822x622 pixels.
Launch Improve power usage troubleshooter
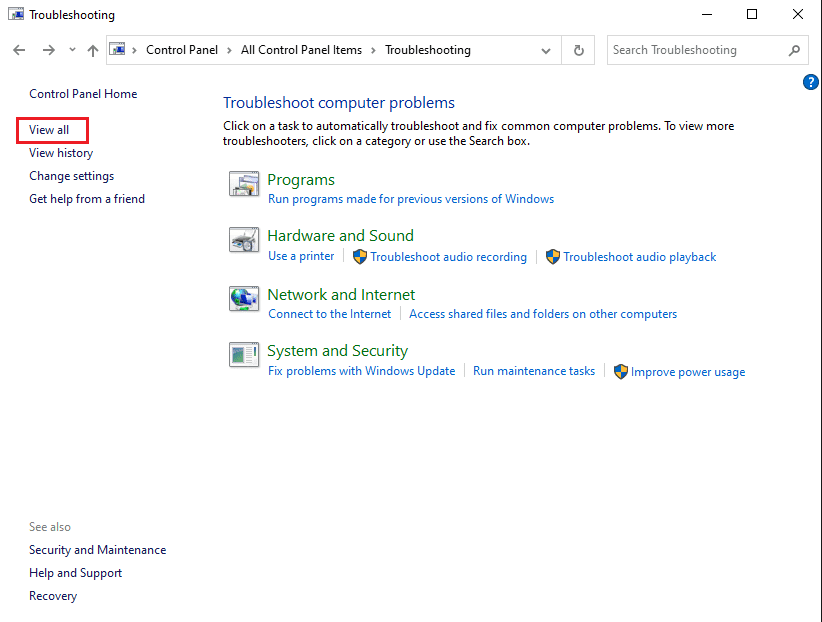[688, 372]
